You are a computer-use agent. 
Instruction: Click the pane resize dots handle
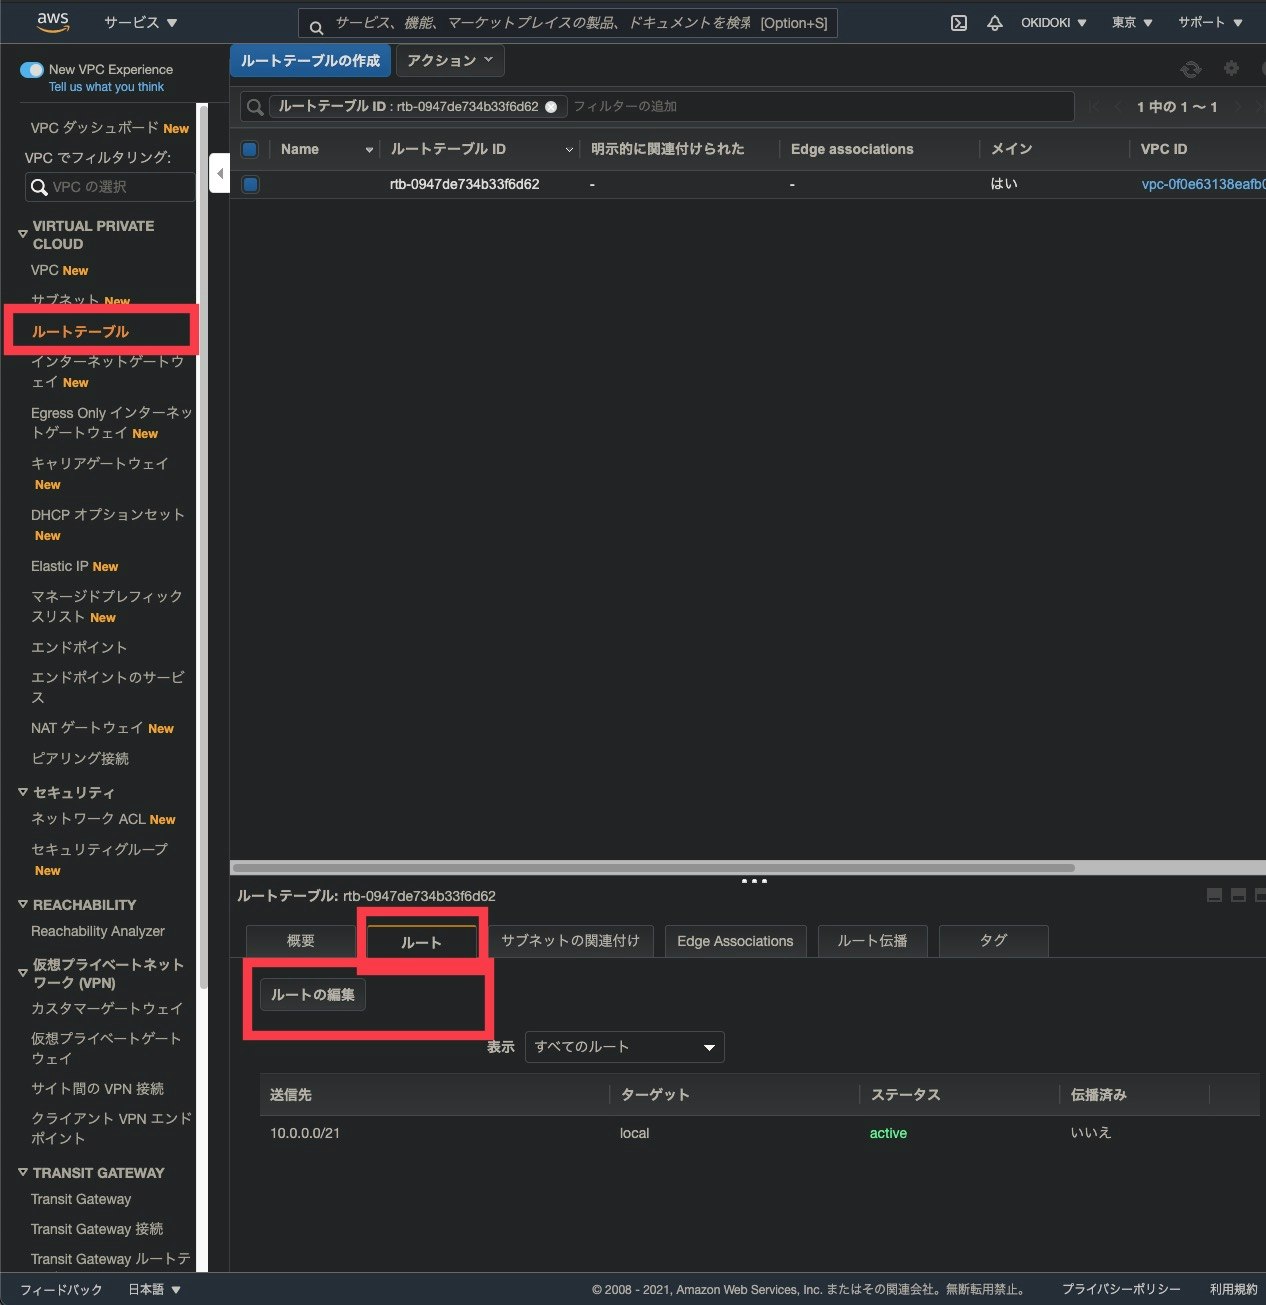754,881
